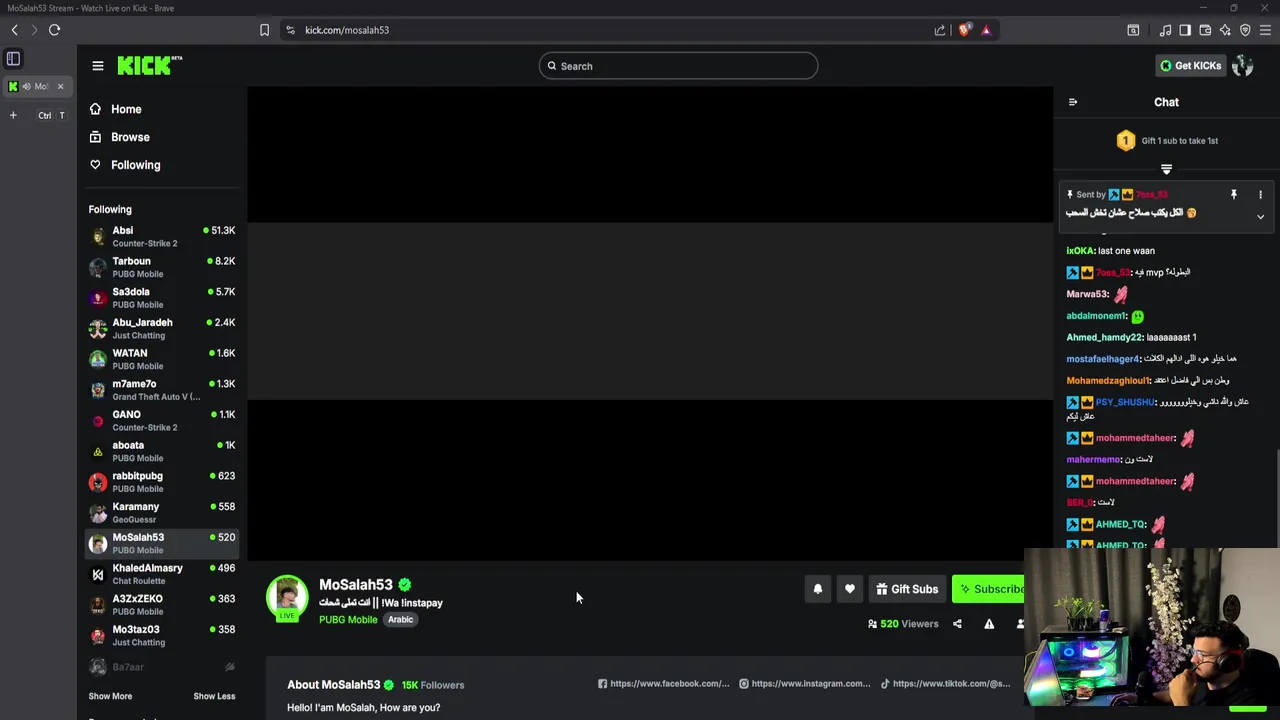1280x720 pixels.
Task: Click Show More under Following
Action: click(110, 696)
